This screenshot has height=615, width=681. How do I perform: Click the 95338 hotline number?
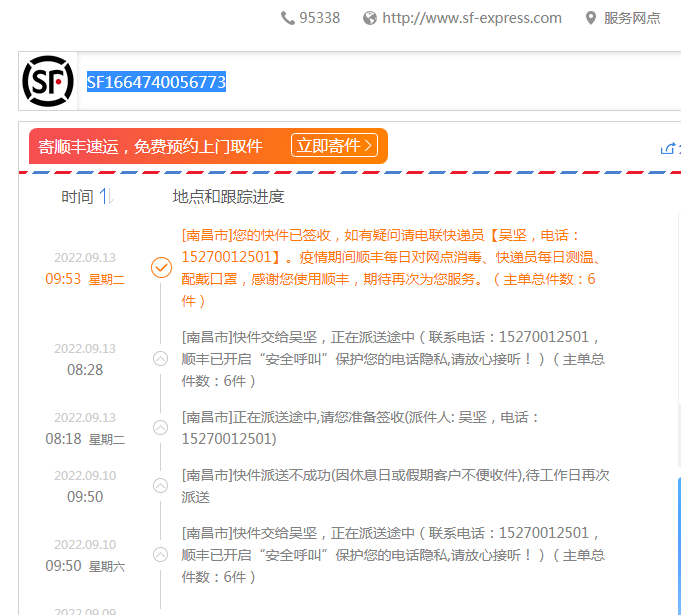coord(319,18)
